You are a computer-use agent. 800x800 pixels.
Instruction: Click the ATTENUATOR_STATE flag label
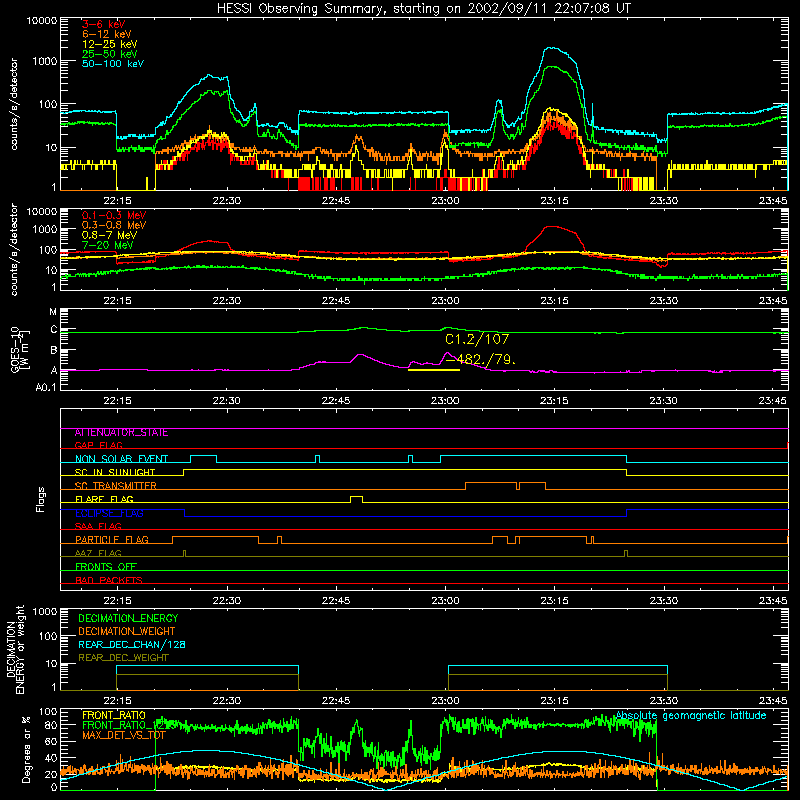121,432
